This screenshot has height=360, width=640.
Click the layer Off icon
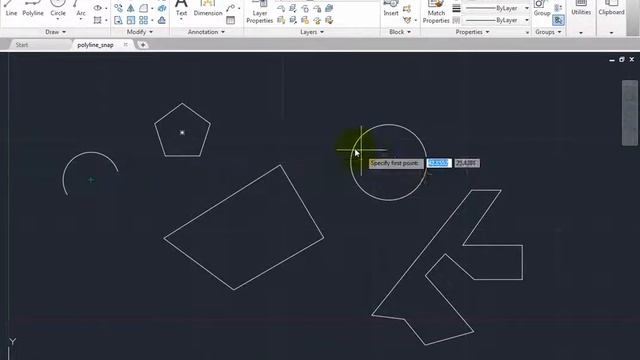pos(281,8)
